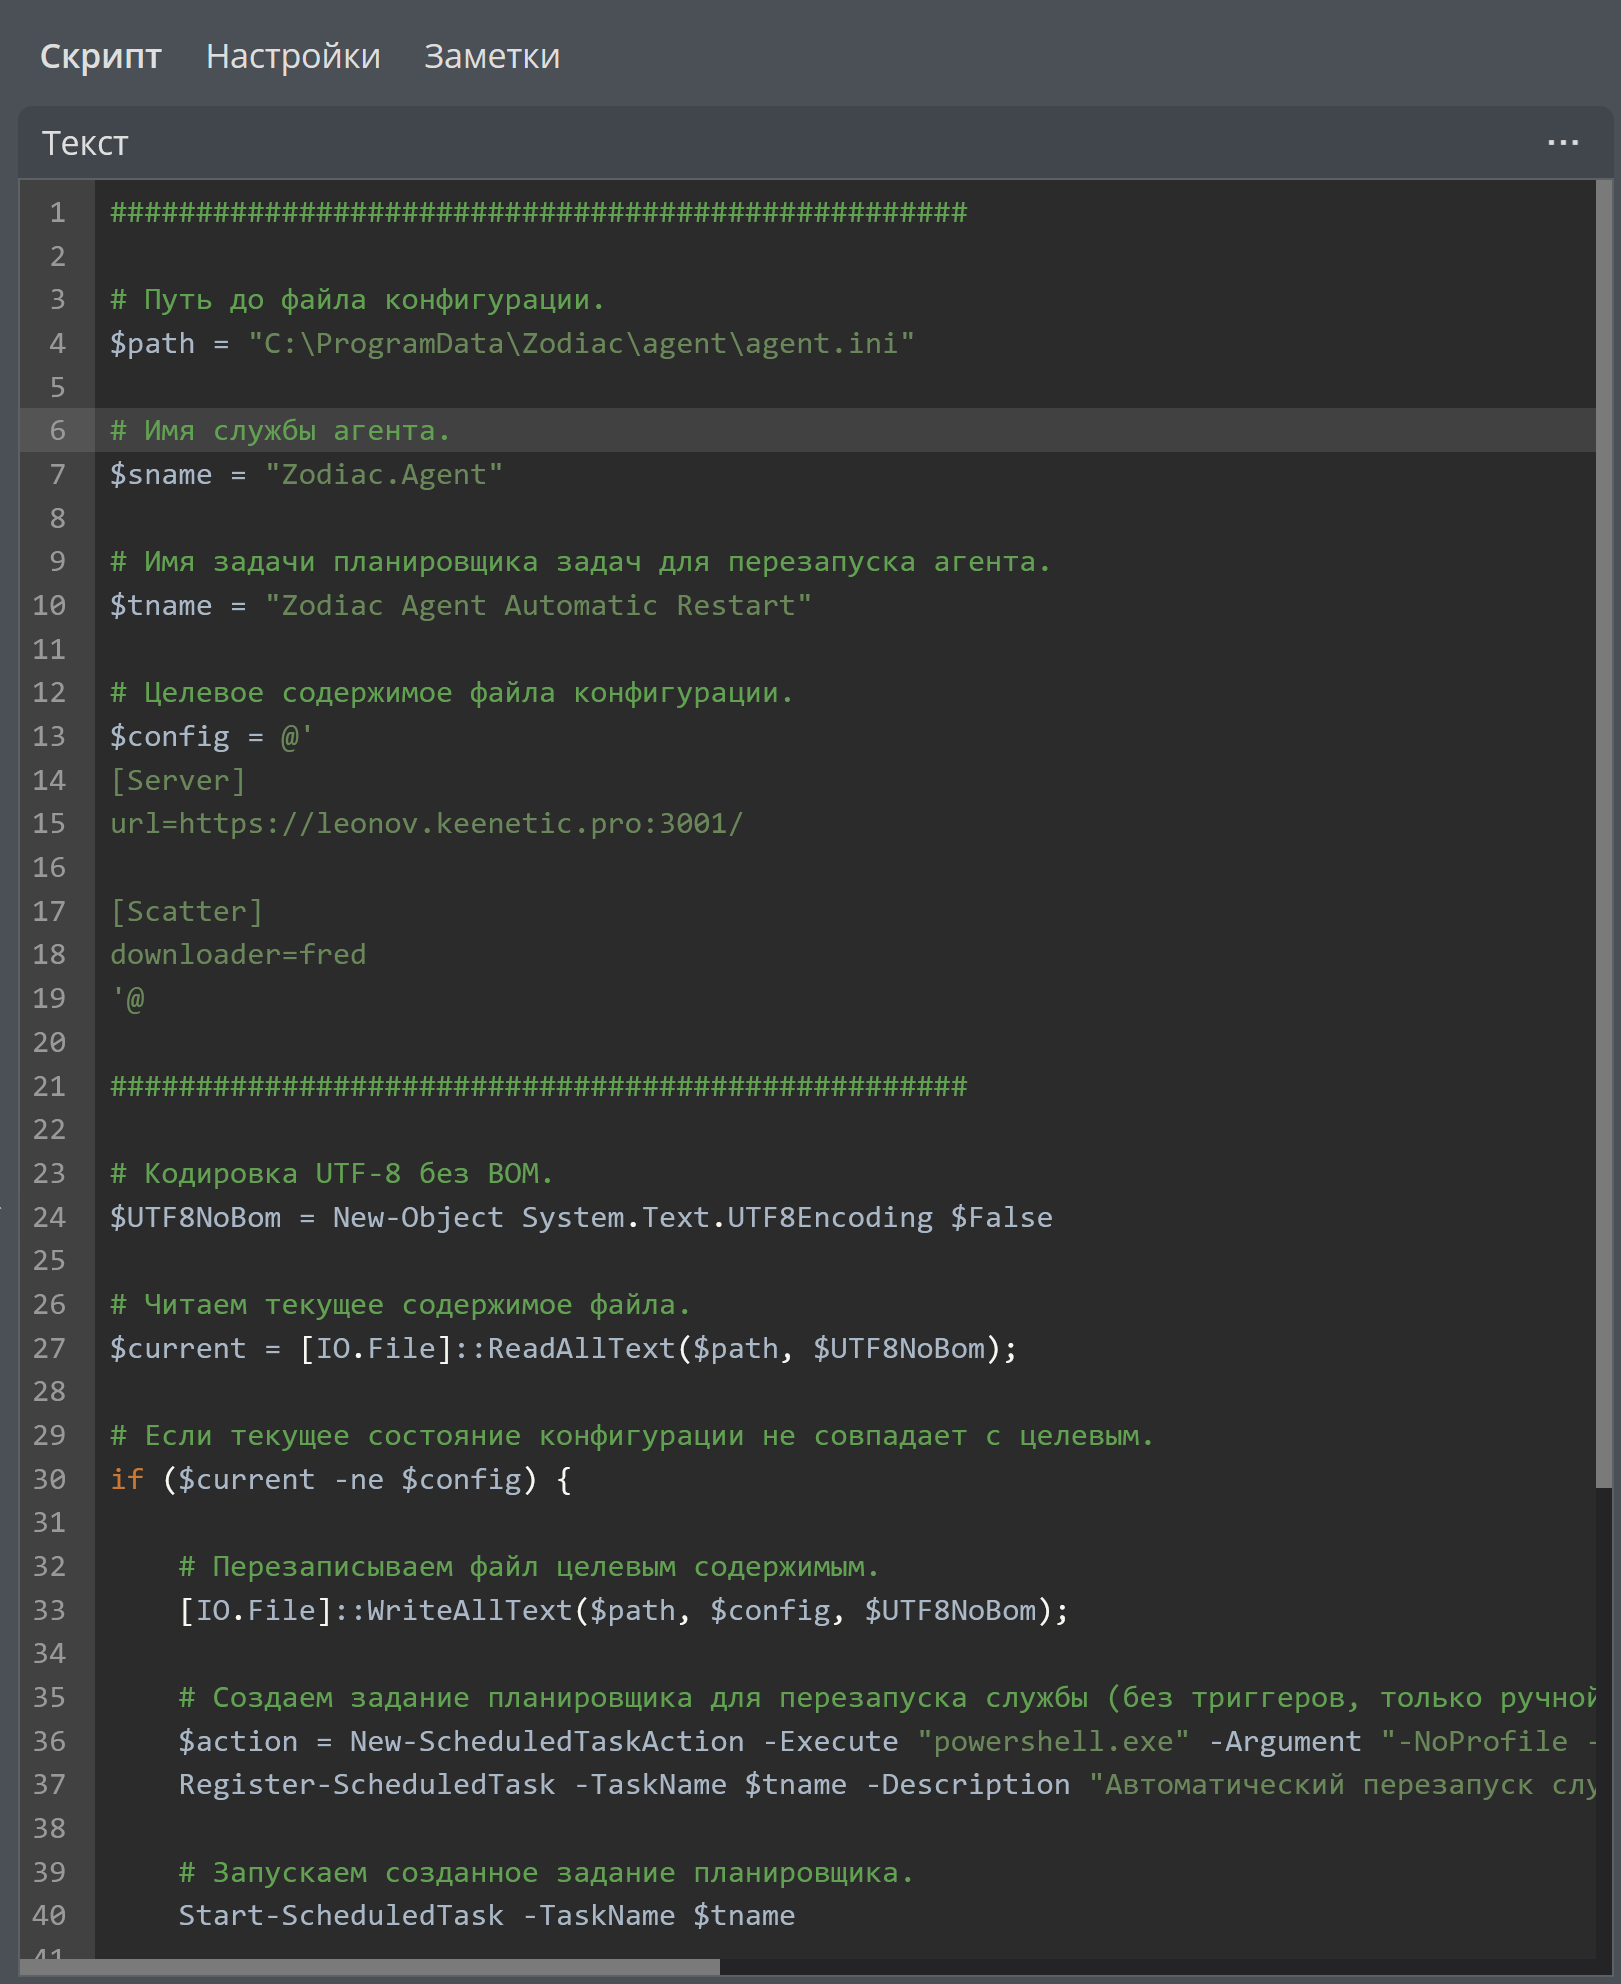The height and width of the screenshot is (1984, 1621).
Task: Click comment 'Имя задачи планировщика задач'
Action: point(581,562)
